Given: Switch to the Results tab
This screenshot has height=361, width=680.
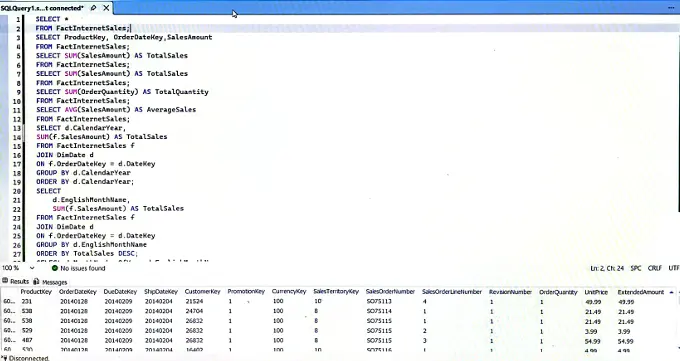Looking at the screenshot, I should [16, 282].
